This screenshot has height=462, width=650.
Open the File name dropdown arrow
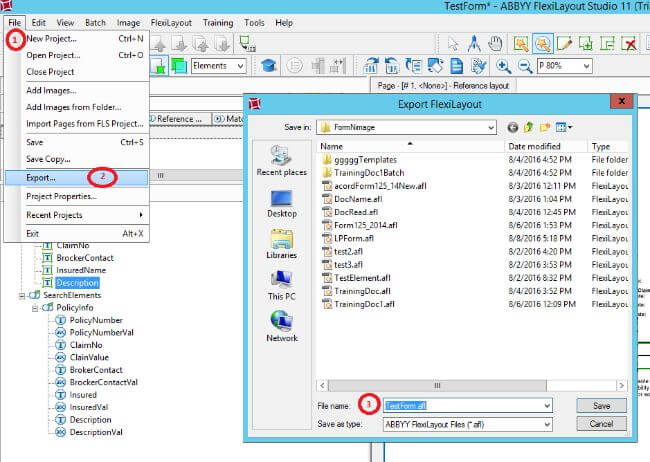click(x=547, y=406)
